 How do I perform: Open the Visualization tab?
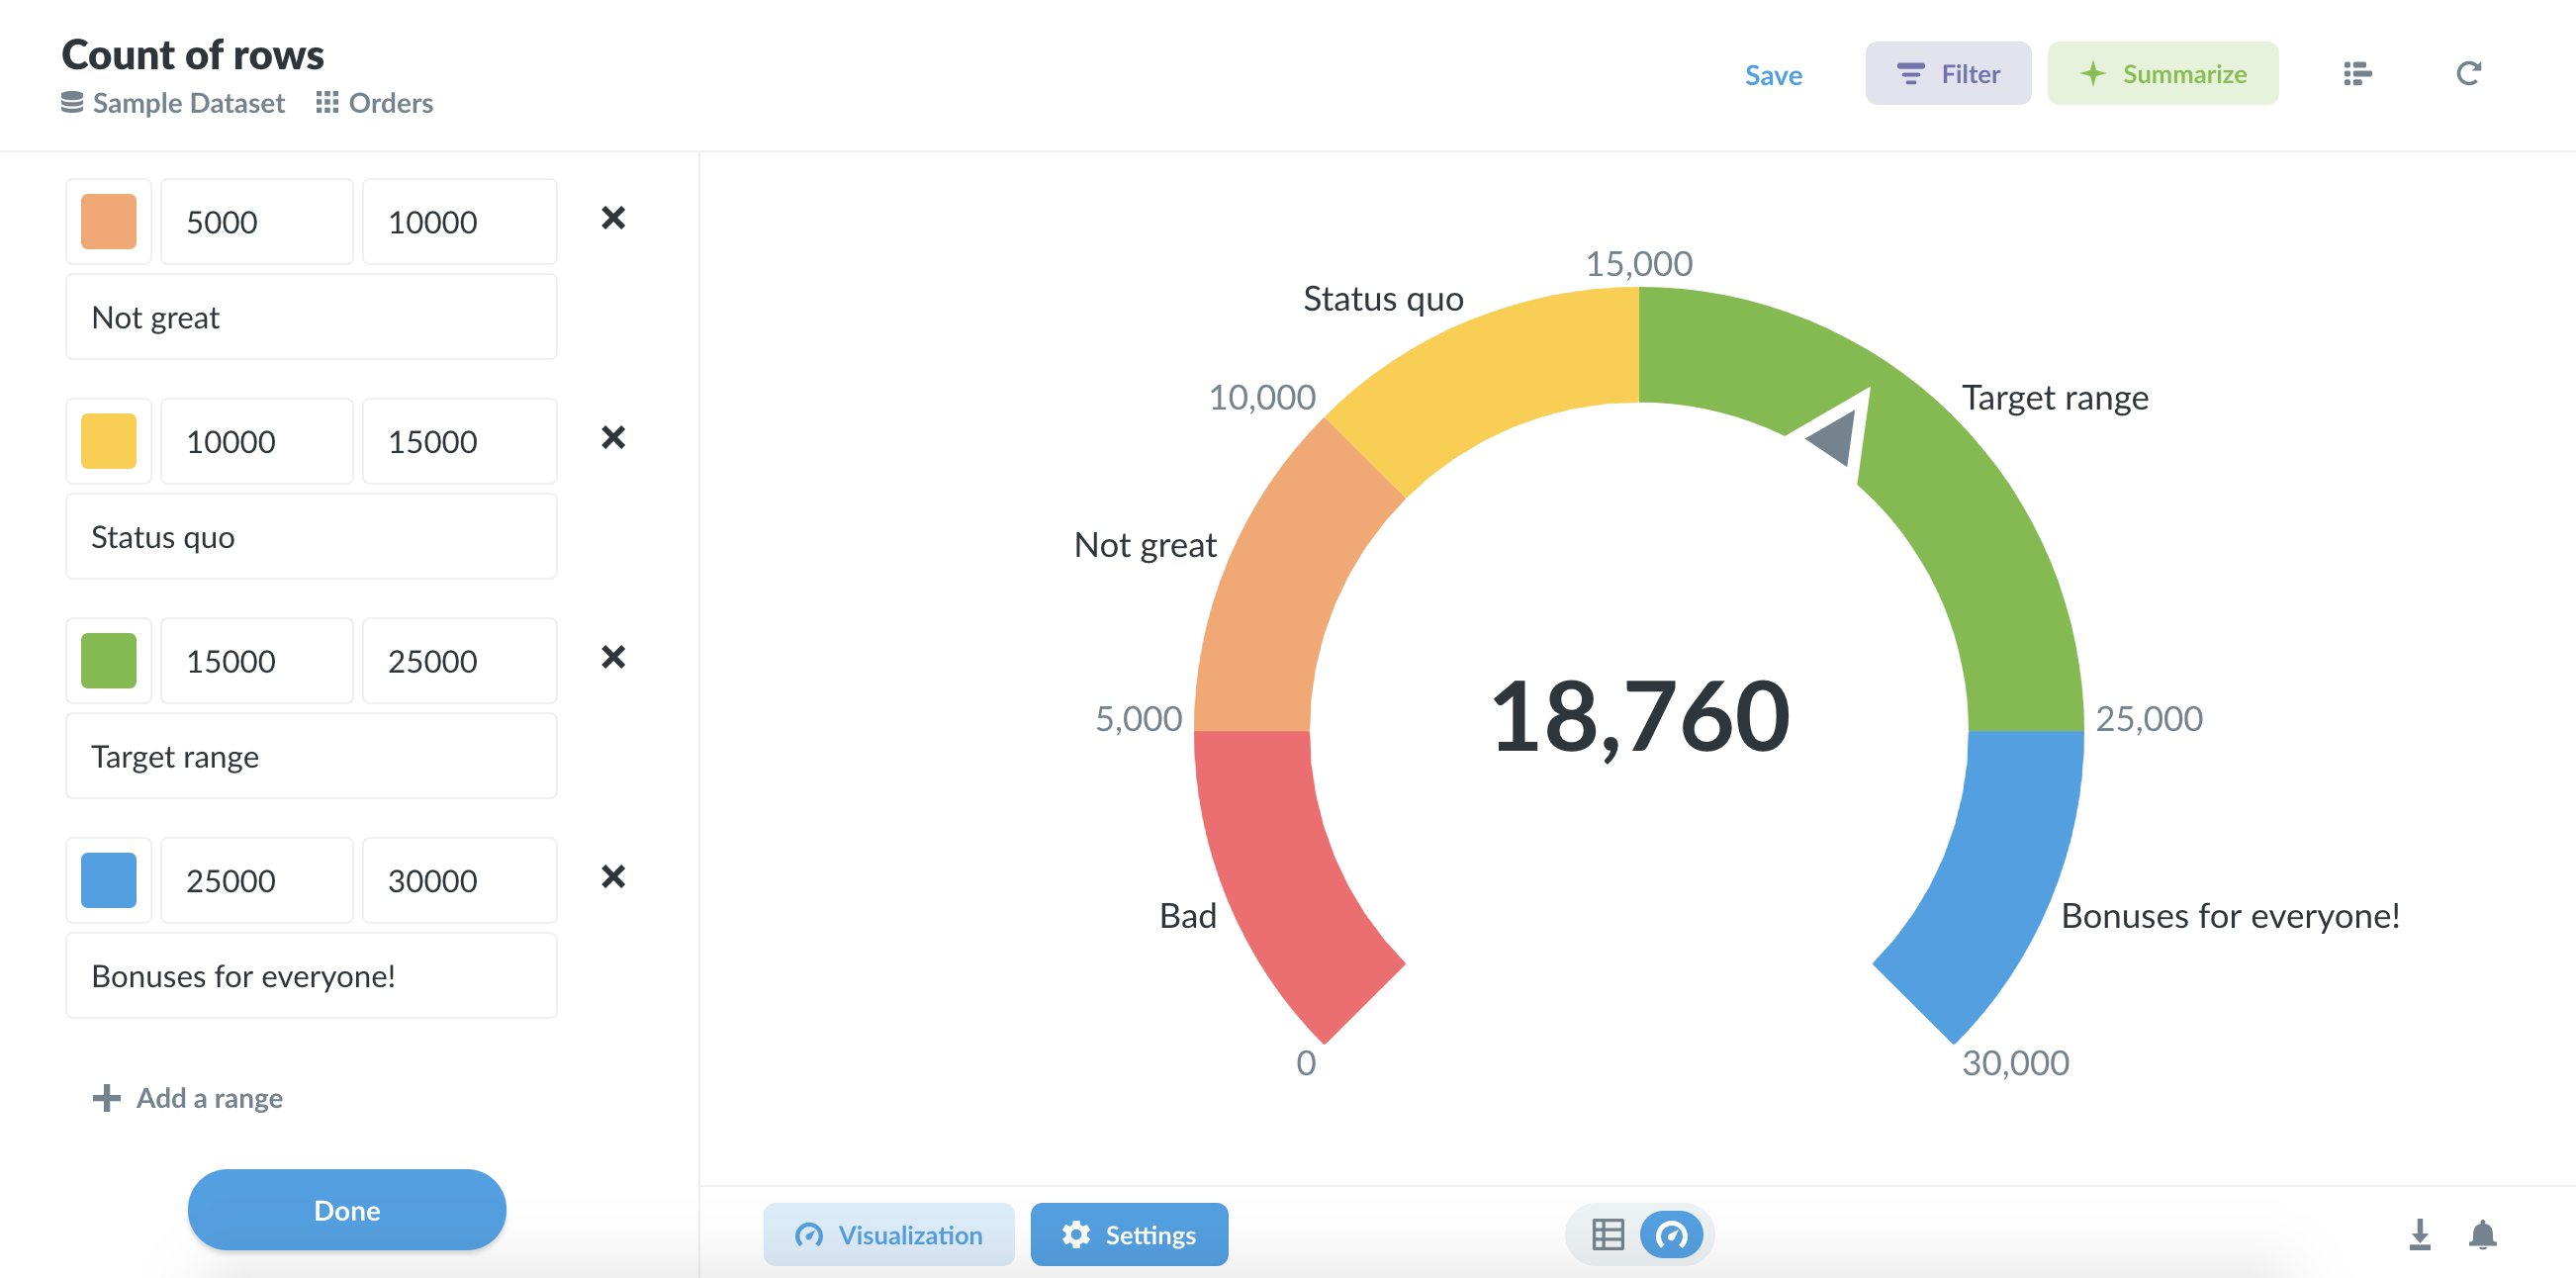pyautogui.click(x=888, y=1235)
